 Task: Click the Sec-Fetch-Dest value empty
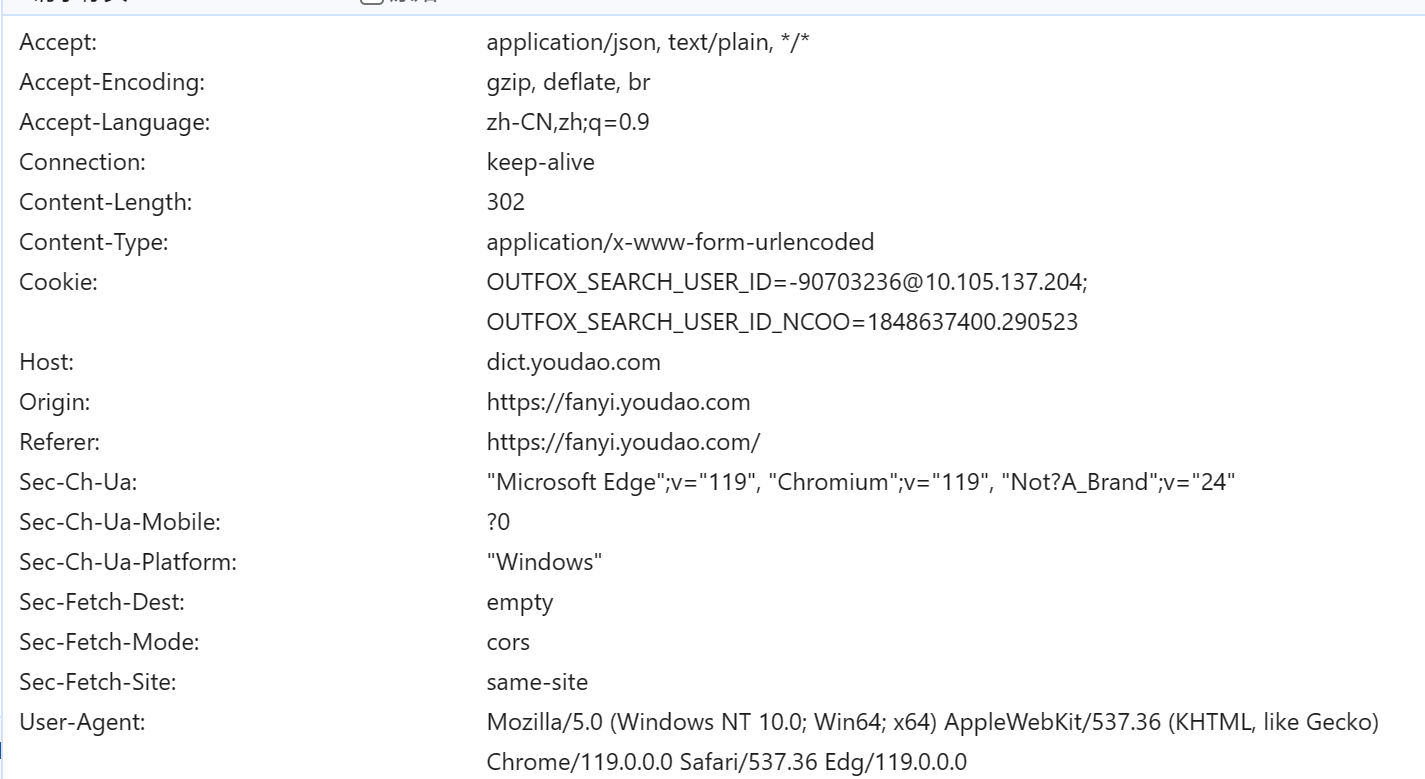point(519,602)
